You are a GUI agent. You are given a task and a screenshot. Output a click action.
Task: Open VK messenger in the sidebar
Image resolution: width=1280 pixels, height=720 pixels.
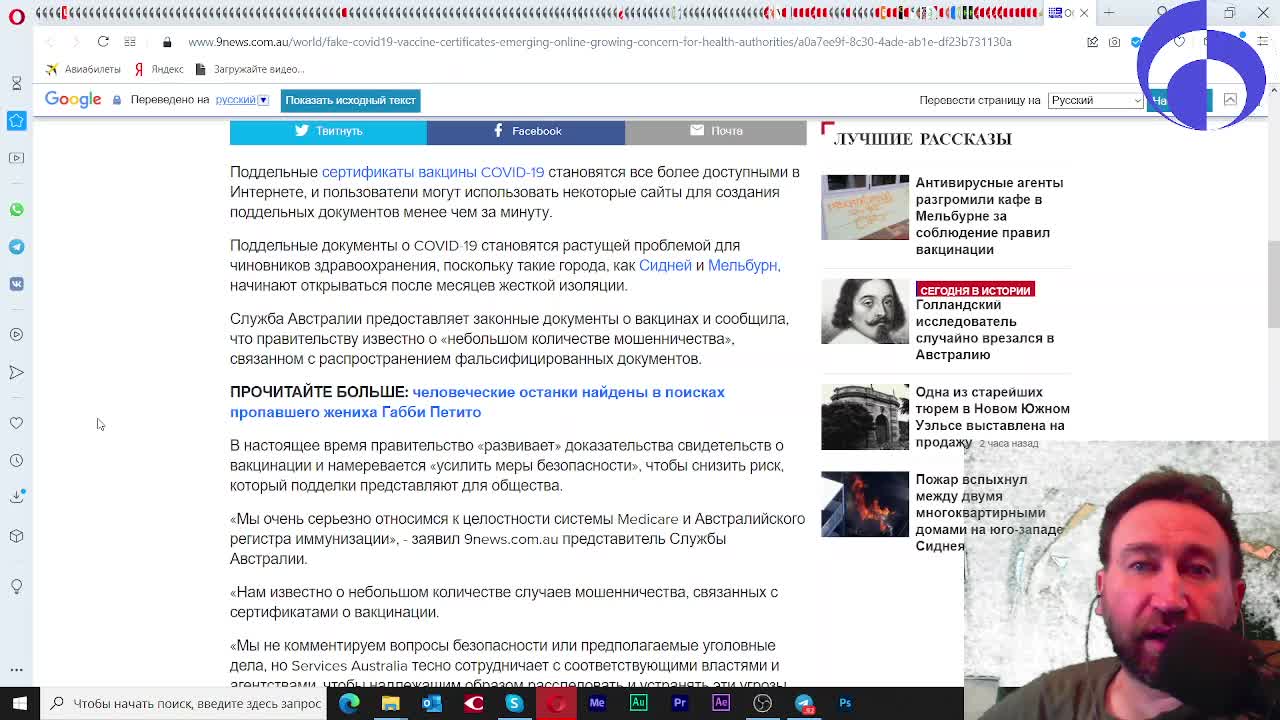(16, 284)
